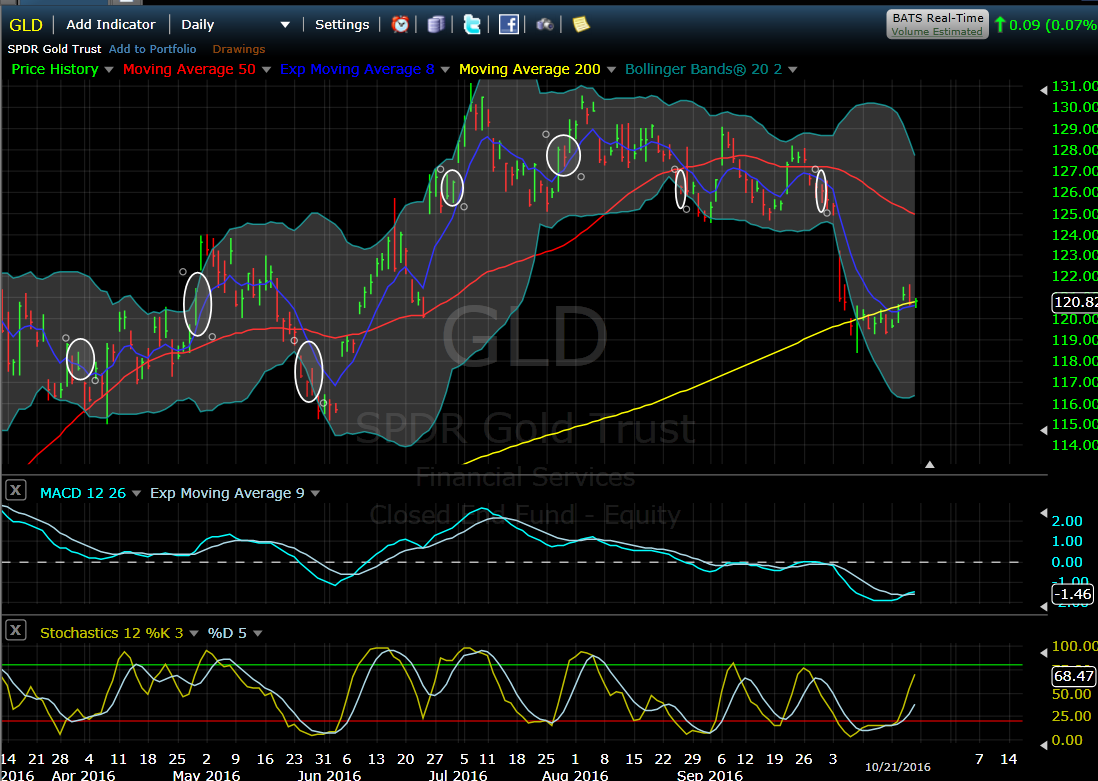Expand the Stochastics %D 5 dropdown arrow
1098x781 pixels.
(258, 634)
